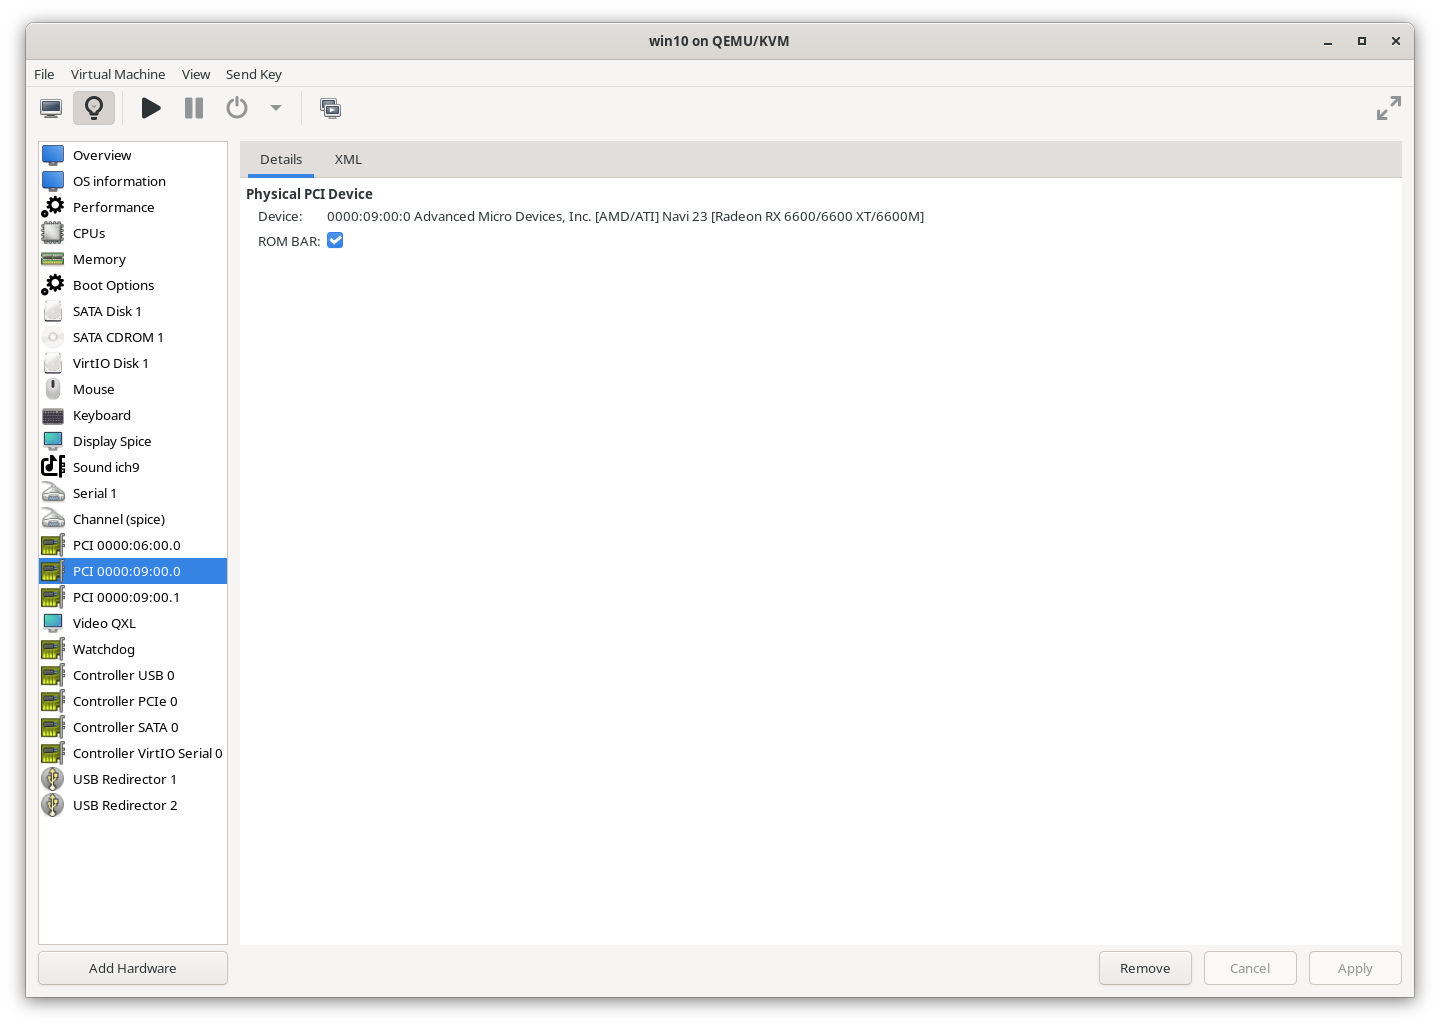Select the Mouse device
The image size is (1440, 1026).
click(133, 389)
